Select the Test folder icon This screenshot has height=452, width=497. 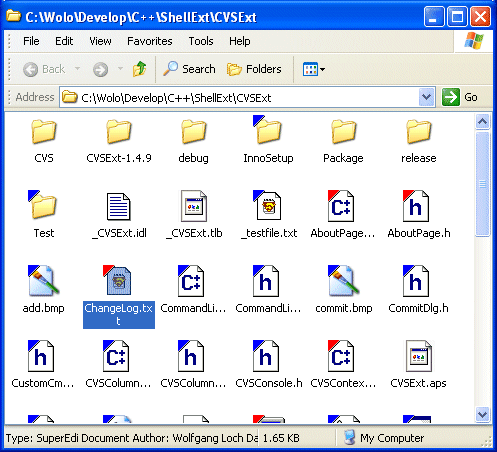click(x=43, y=205)
